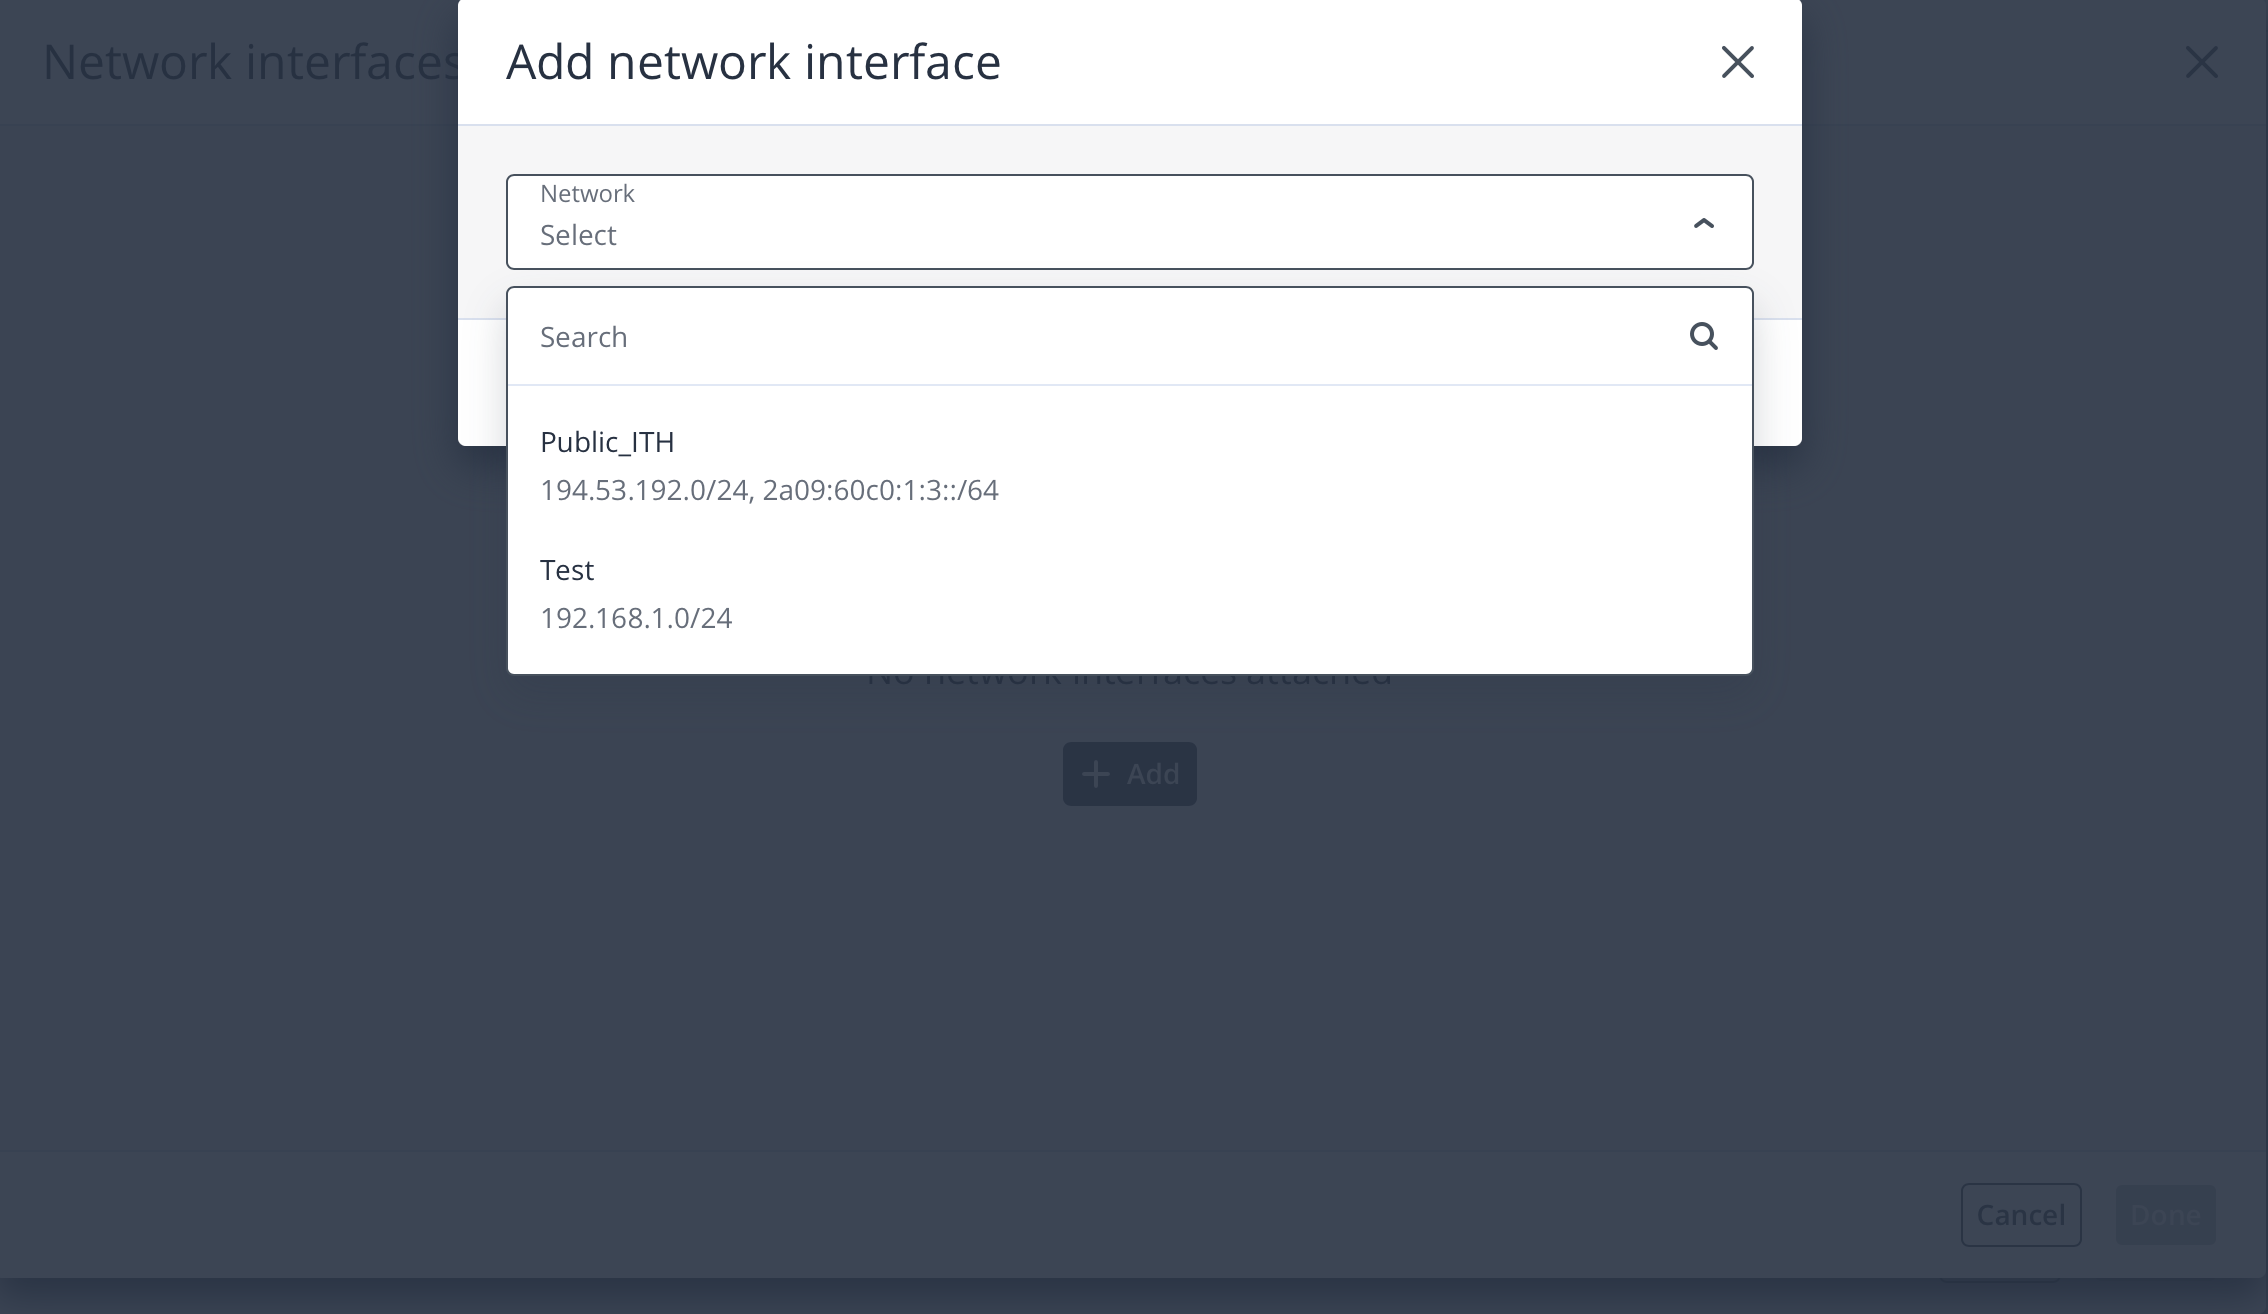2268x1314 pixels.
Task: Click the "Select" placeholder text
Action: click(578, 235)
